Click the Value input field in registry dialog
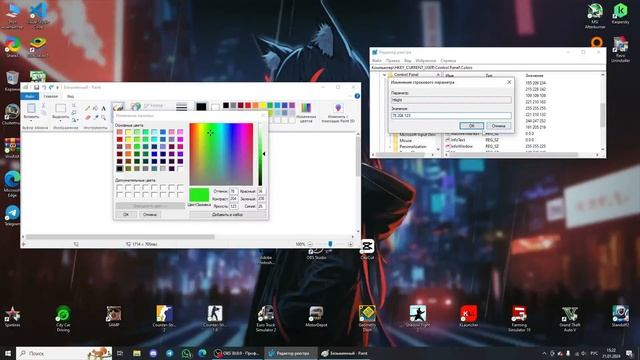The height and width of the screenshot is (360, 640). coord(451,116)
